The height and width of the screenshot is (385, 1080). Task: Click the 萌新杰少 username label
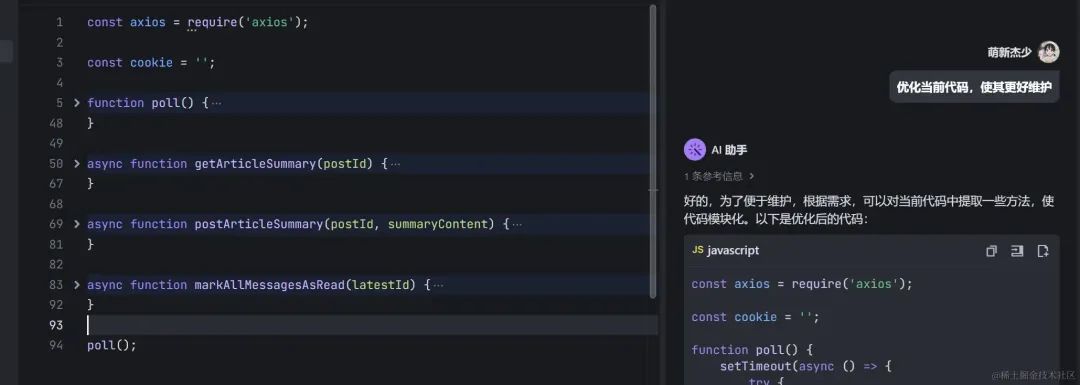(1009, 53)
